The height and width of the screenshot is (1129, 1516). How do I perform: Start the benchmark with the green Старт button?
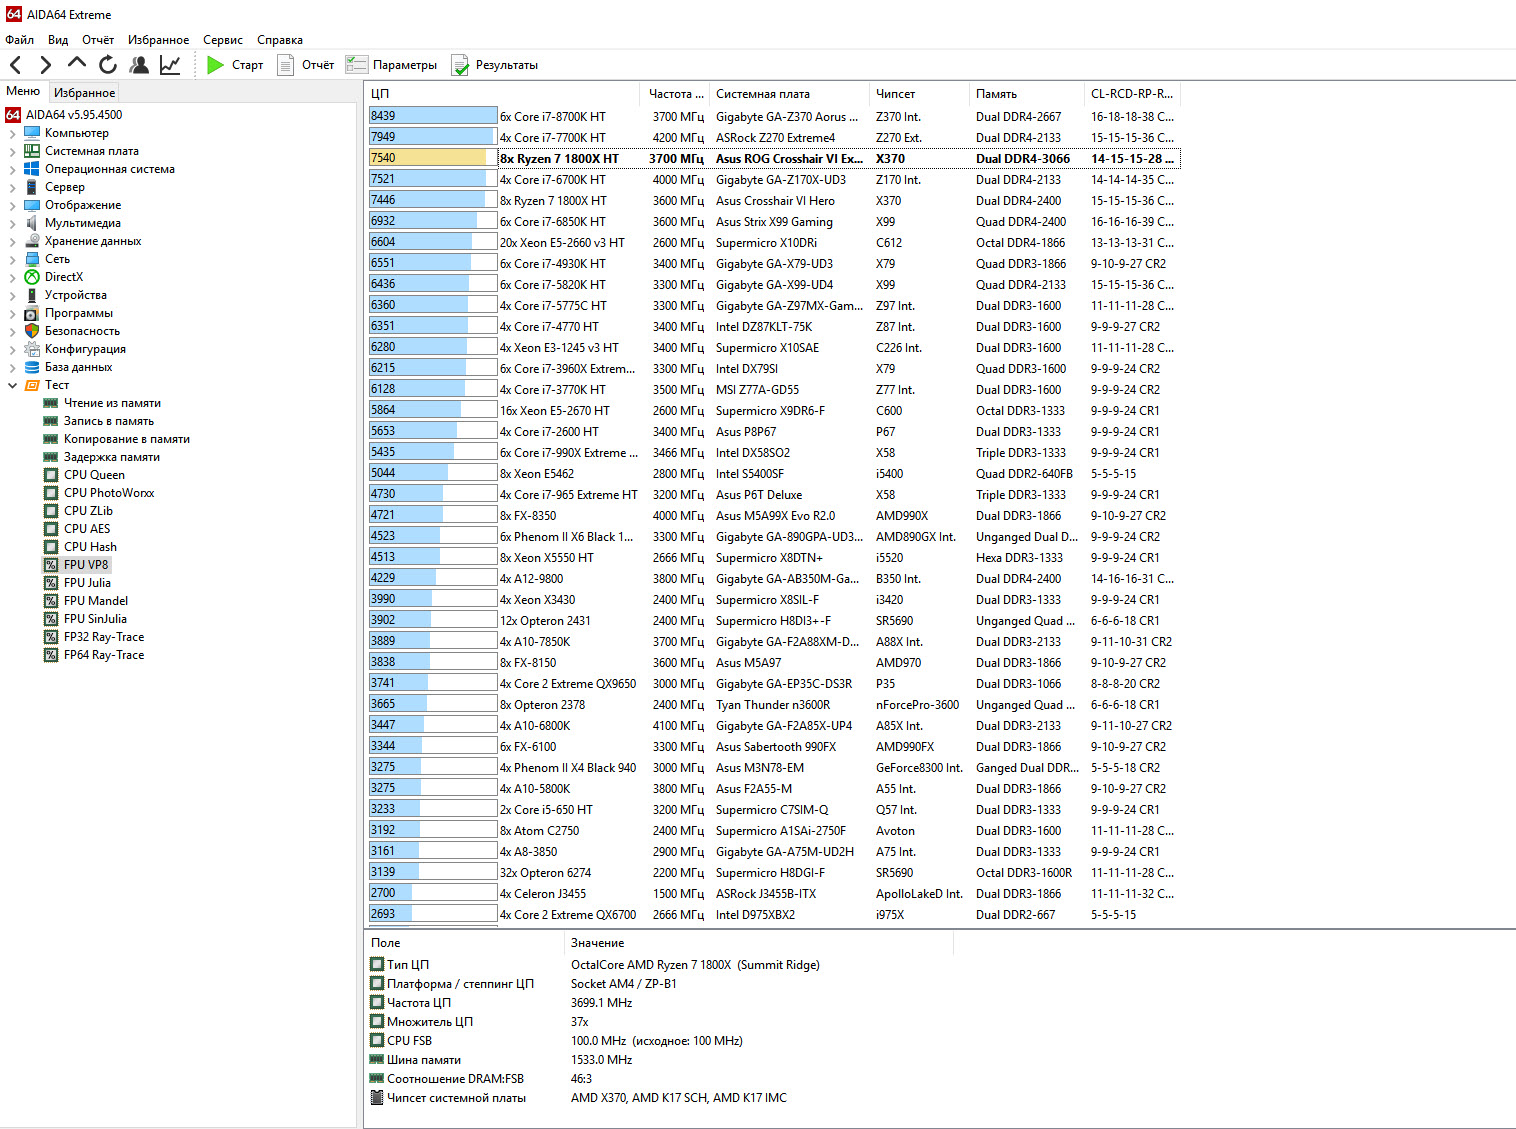(x=235, y=65)
